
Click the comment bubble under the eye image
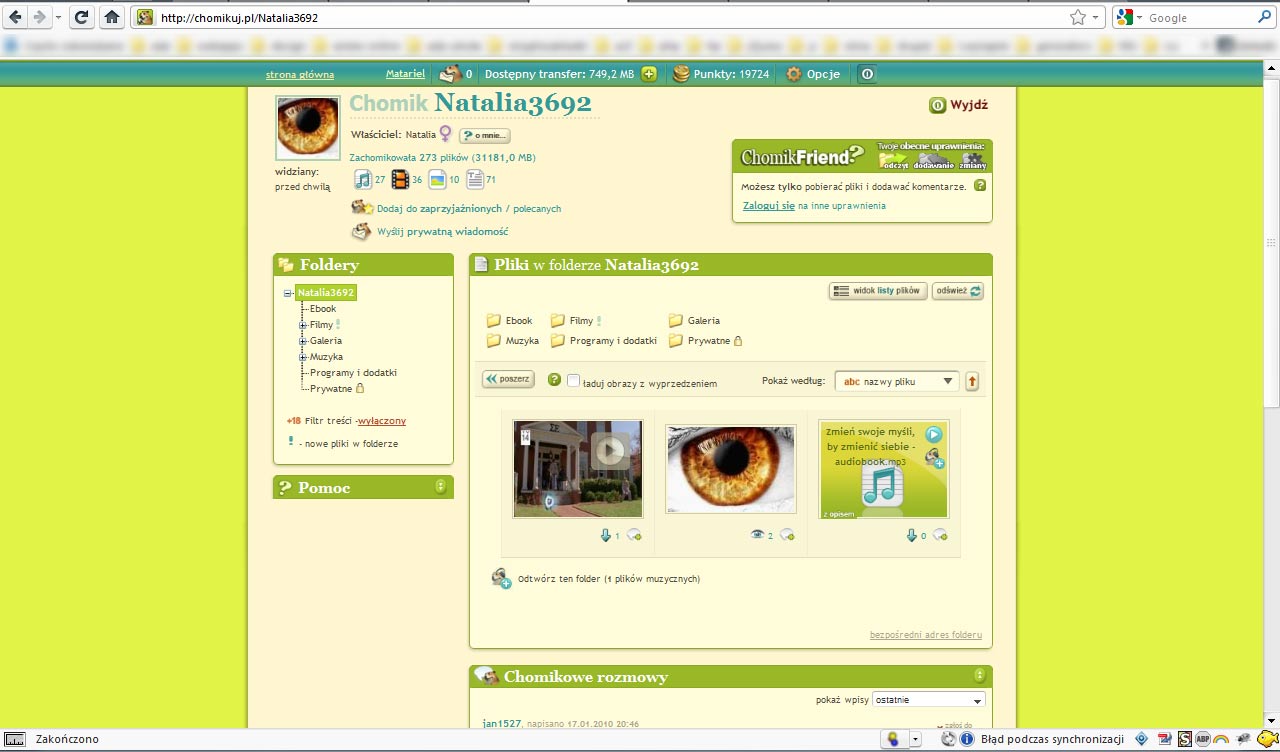[787, 535]
